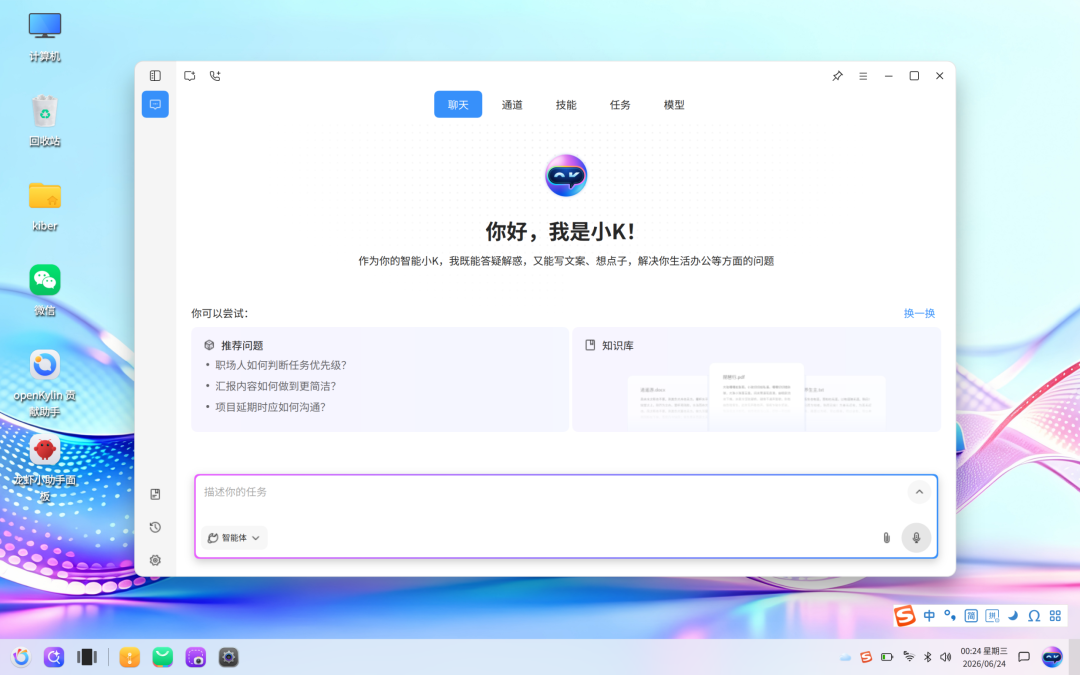
Task: Open the search app in taskbar
Action: (x=54, y=657)
